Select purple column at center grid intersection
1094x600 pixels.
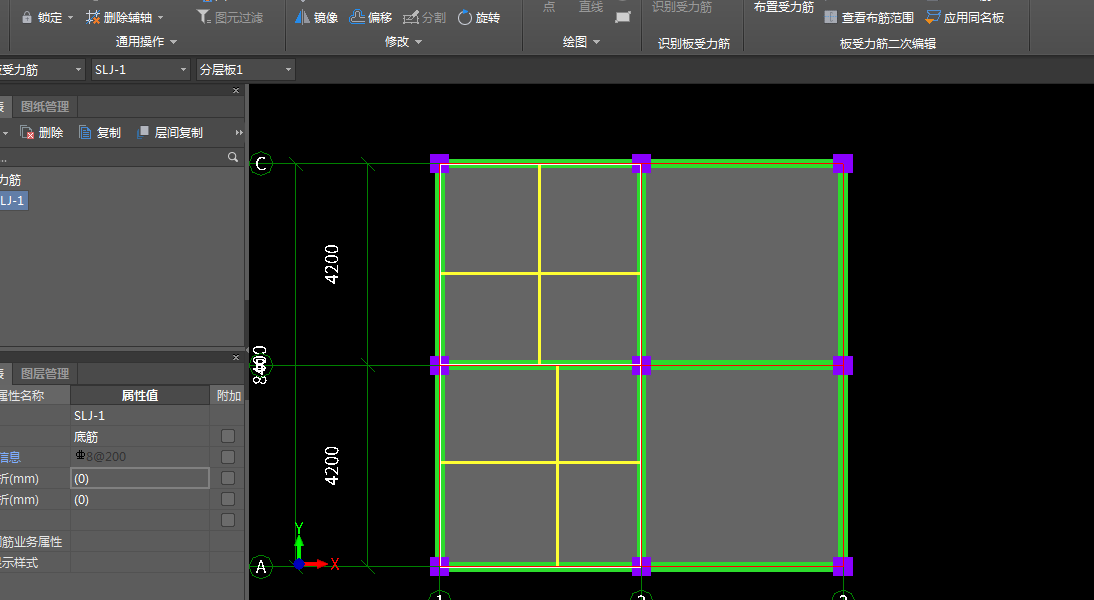pyautogui.click(x=641, y=365)
